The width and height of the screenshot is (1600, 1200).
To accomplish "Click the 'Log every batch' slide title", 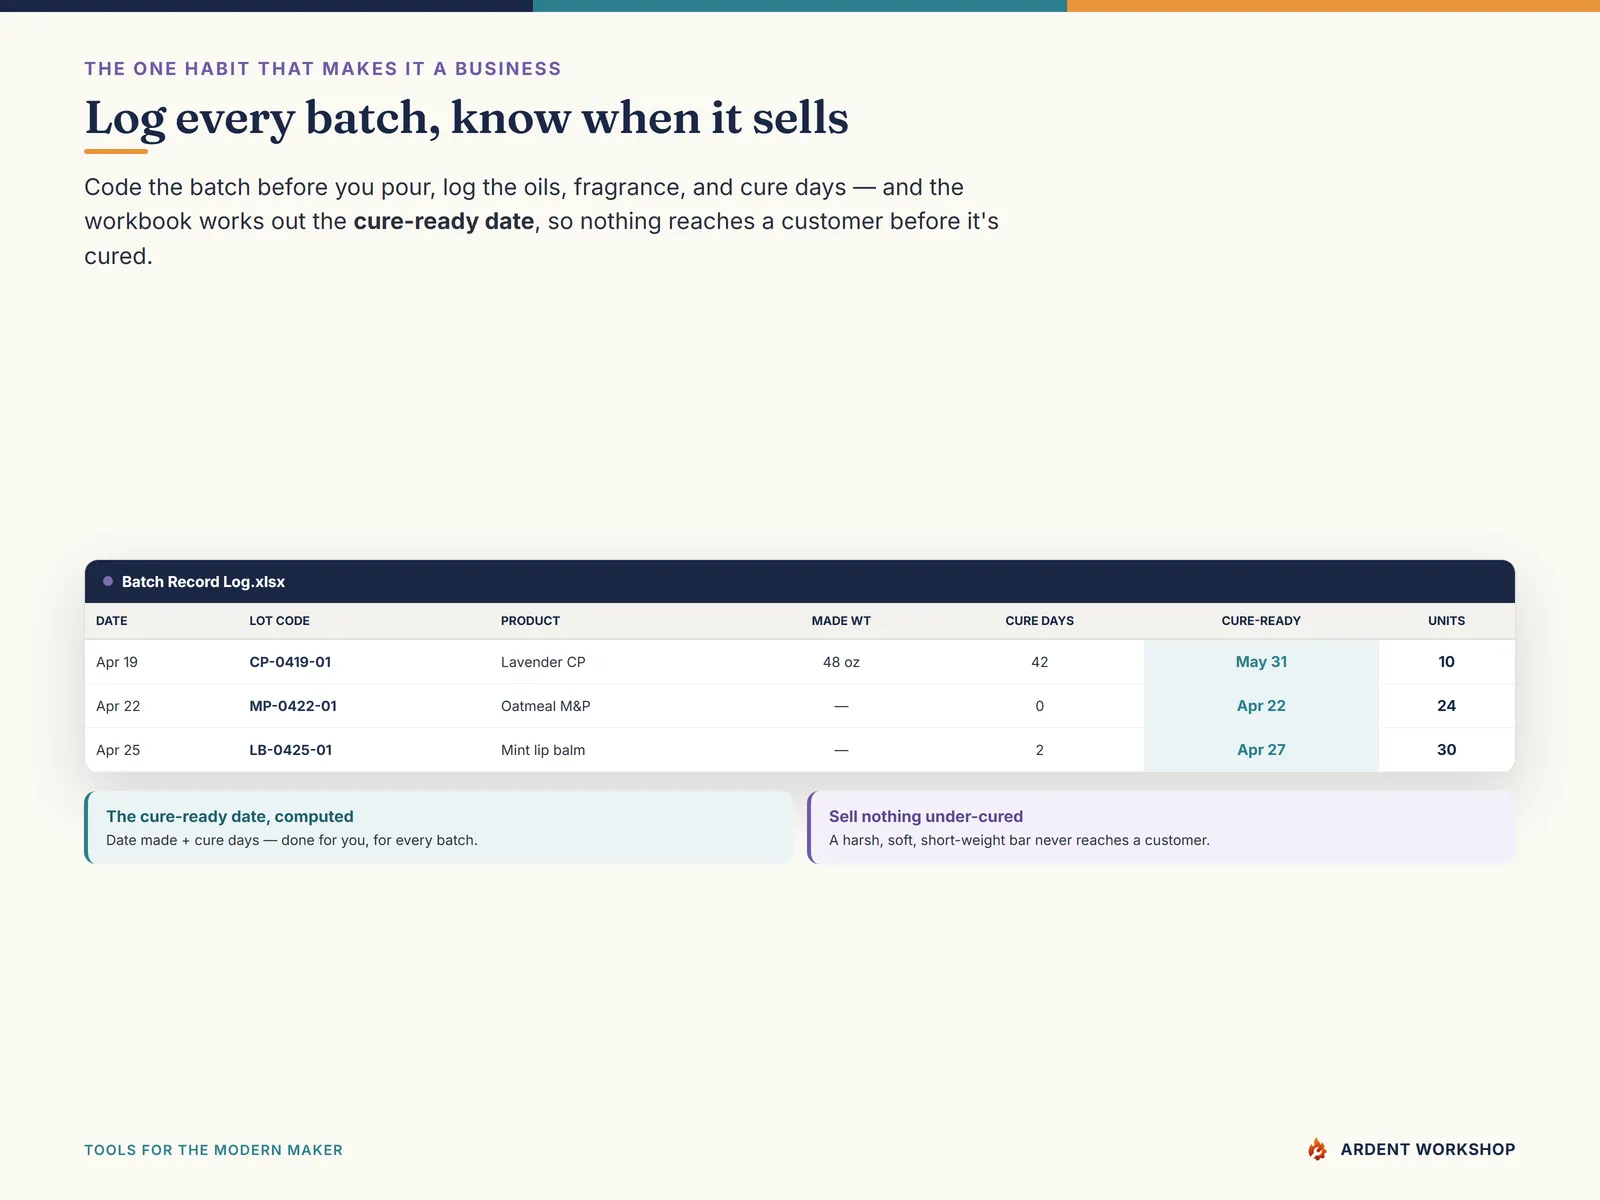I will (467, 118).
